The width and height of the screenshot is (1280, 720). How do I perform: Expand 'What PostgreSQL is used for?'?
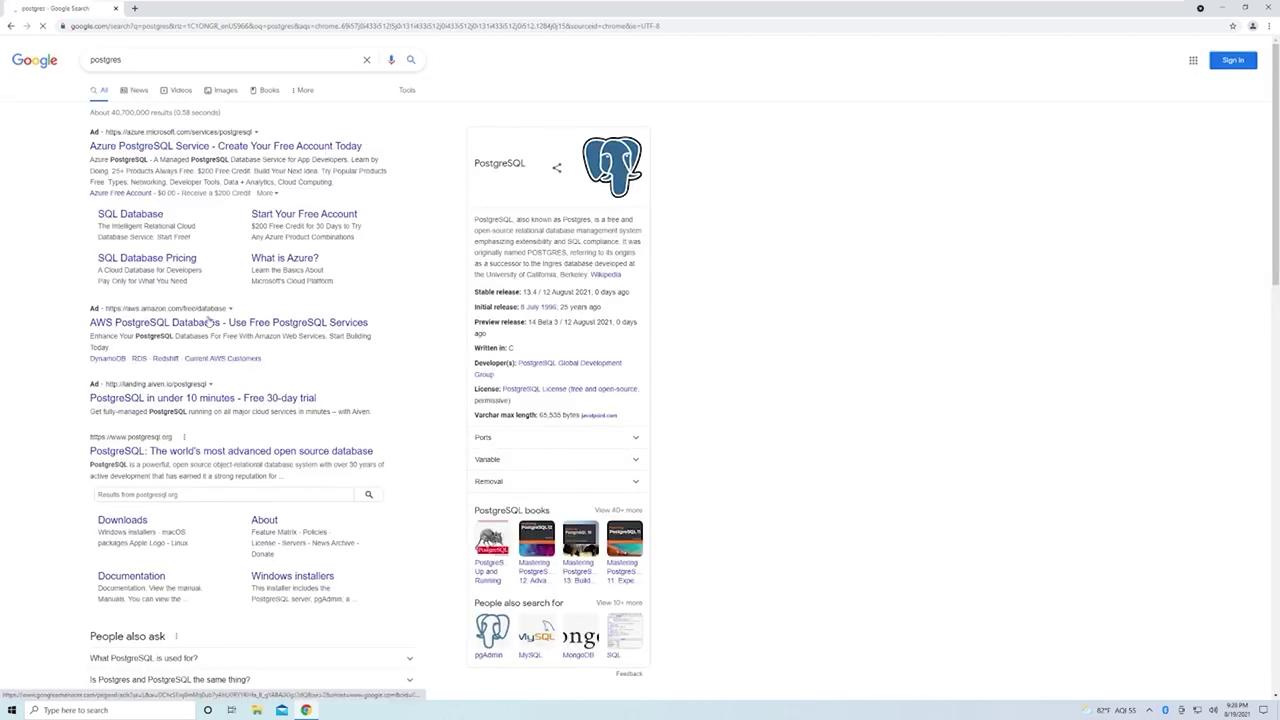point(252,658)
